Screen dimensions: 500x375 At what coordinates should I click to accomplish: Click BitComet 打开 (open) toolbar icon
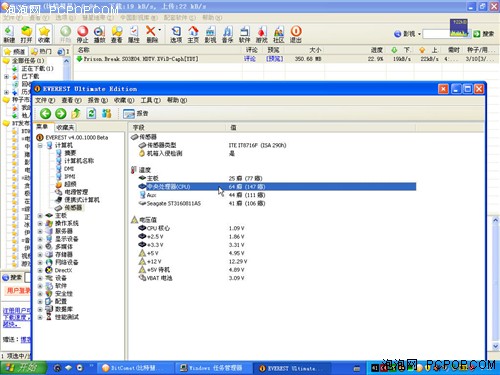pyautogui.click(x=26, y=34)
